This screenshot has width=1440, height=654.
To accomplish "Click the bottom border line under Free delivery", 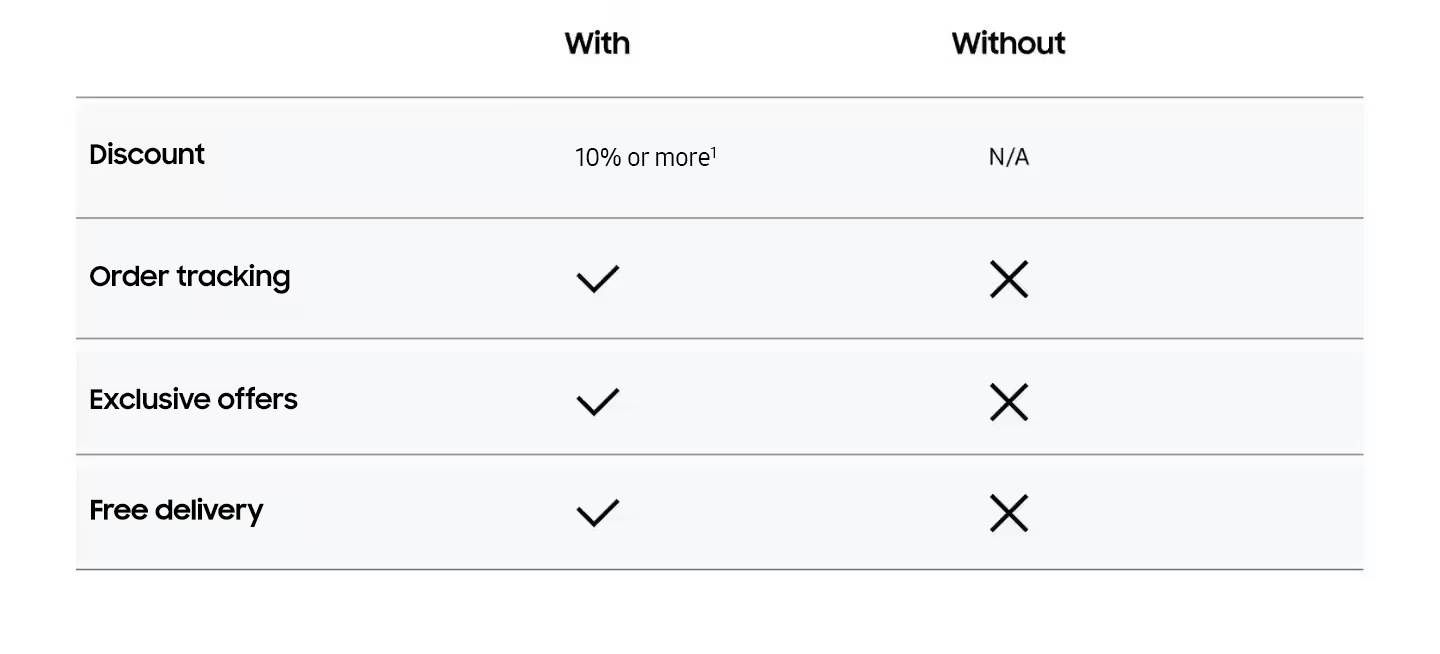I will click(719, 570).
